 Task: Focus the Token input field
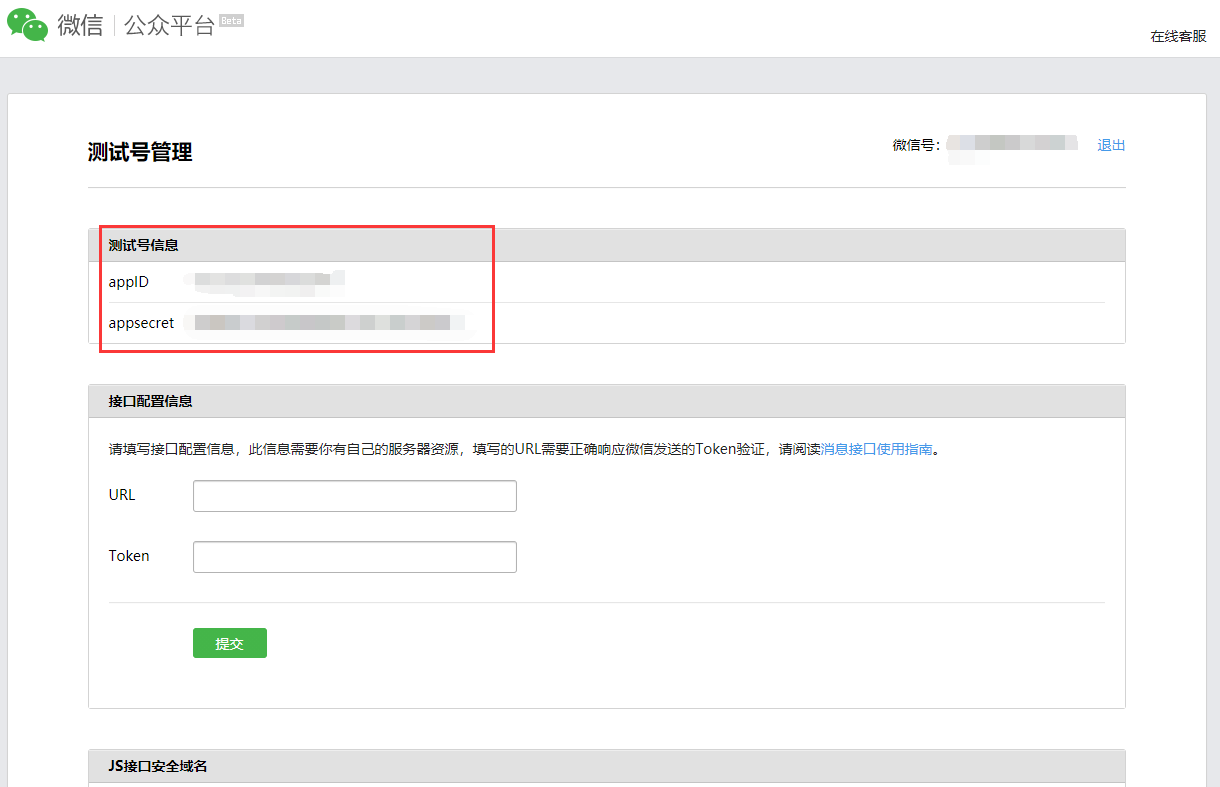click(355, 557)
